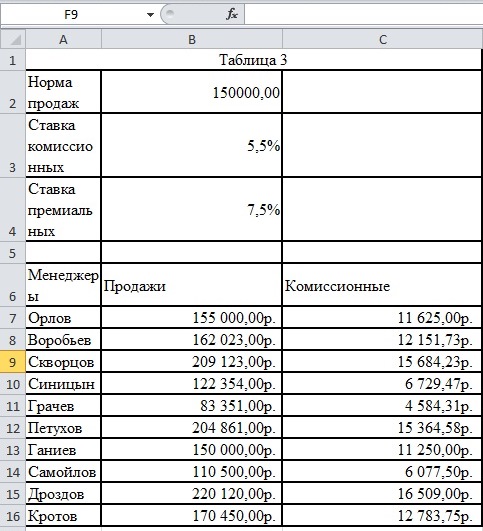Click sales value 122 354,00р.
Viewport: 483px width, 531px height.
tap(191, 384)
